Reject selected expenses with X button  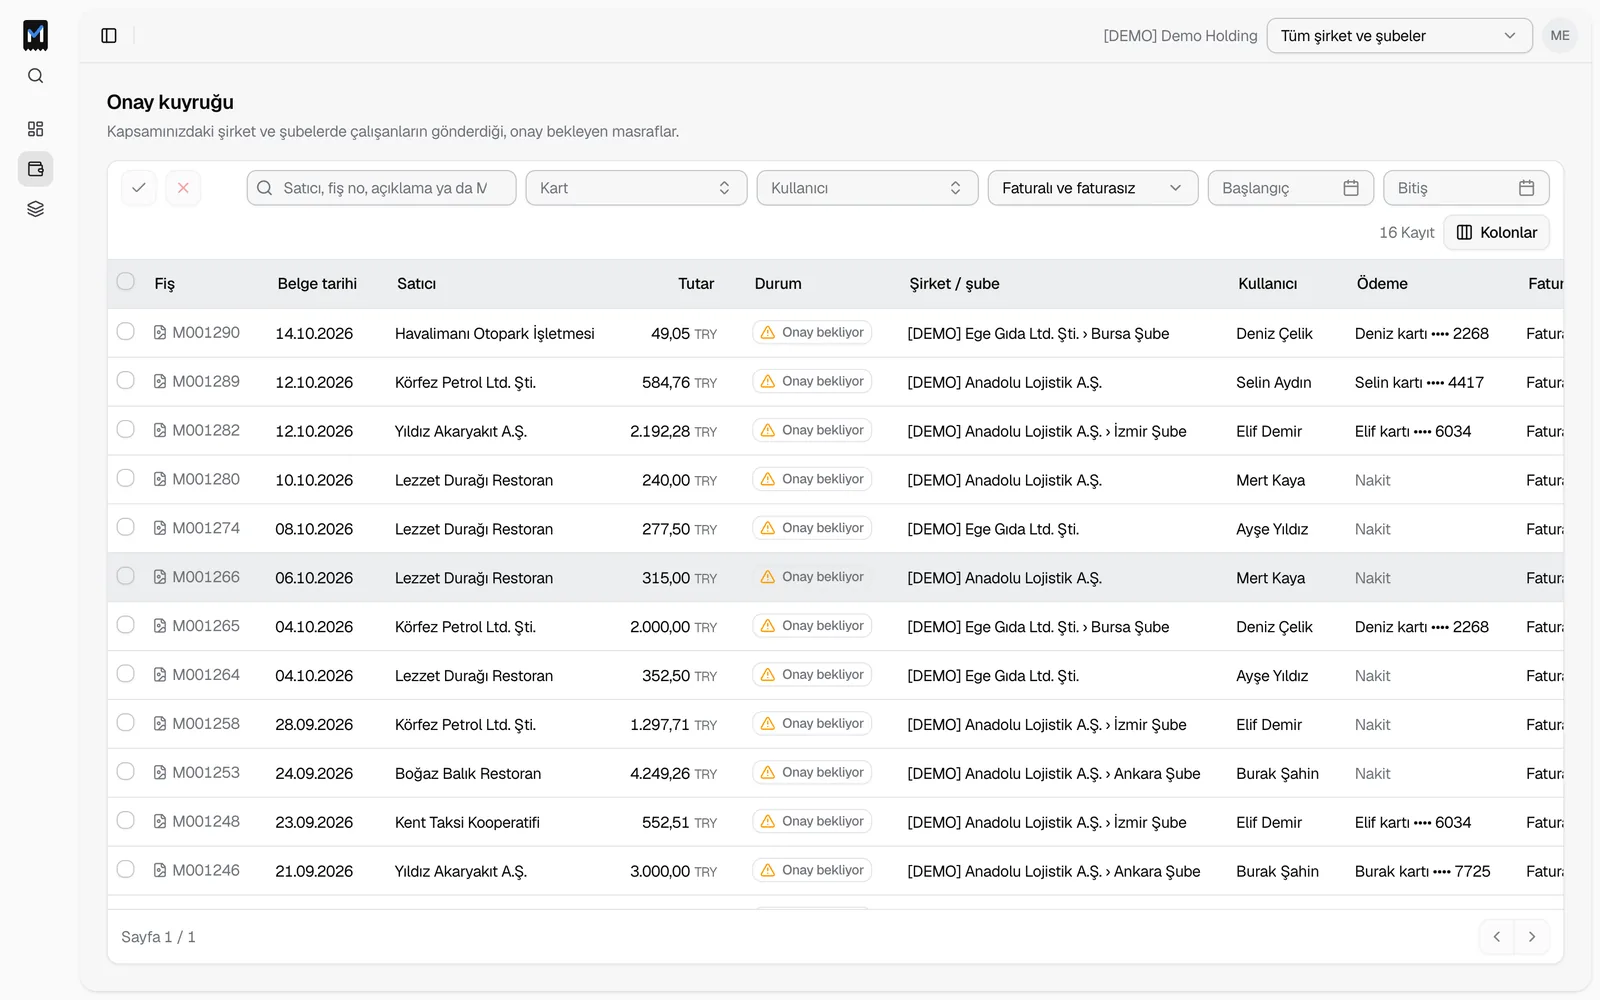(x=183, y=188)
